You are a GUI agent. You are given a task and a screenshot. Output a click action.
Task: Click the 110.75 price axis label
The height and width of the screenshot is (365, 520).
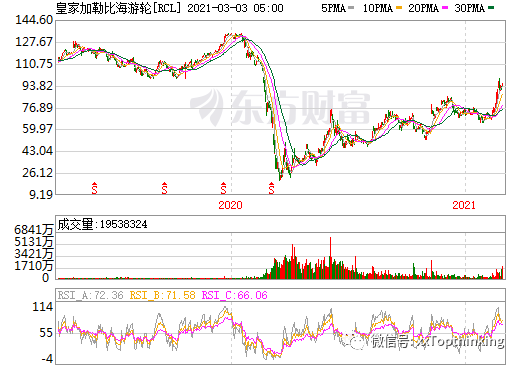[x=34, y=64]
